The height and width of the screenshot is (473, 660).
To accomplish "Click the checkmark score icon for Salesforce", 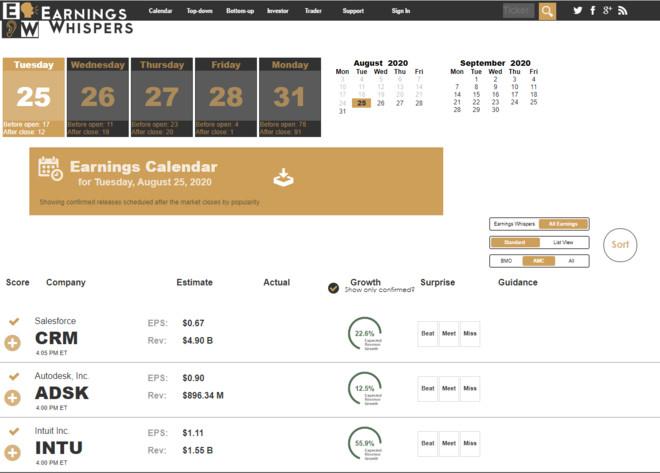I will pos(14,322).
